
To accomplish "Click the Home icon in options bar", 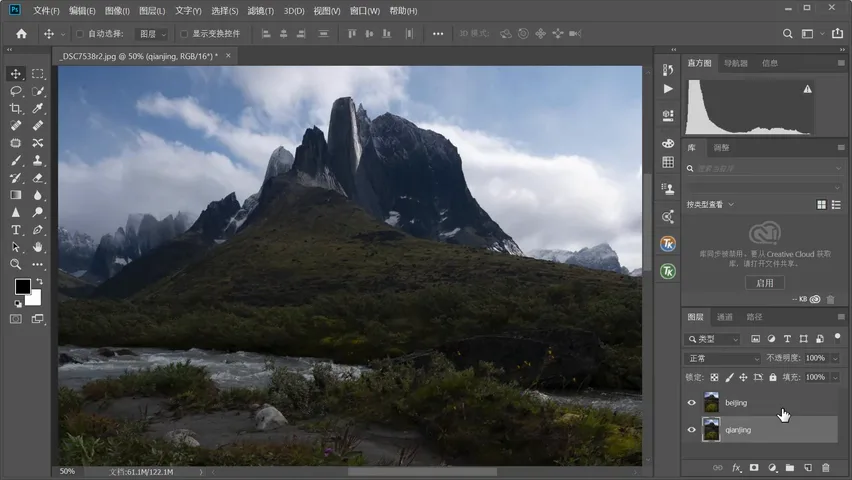I will (21, 34).
